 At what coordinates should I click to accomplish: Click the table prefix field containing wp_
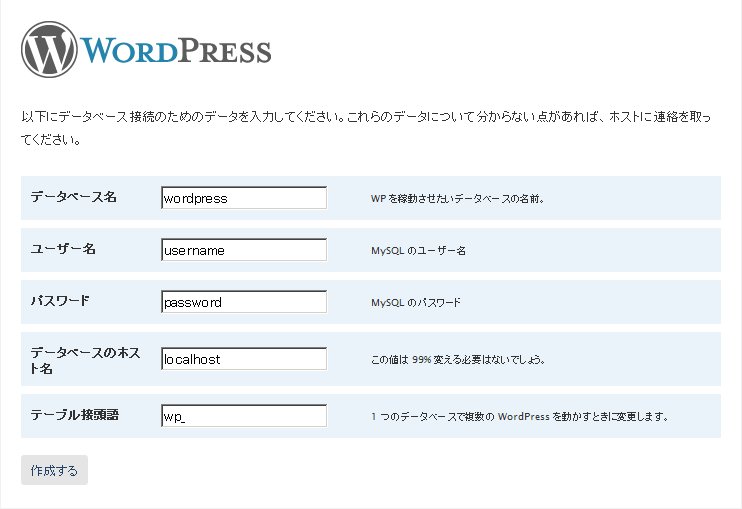[244, 415]
